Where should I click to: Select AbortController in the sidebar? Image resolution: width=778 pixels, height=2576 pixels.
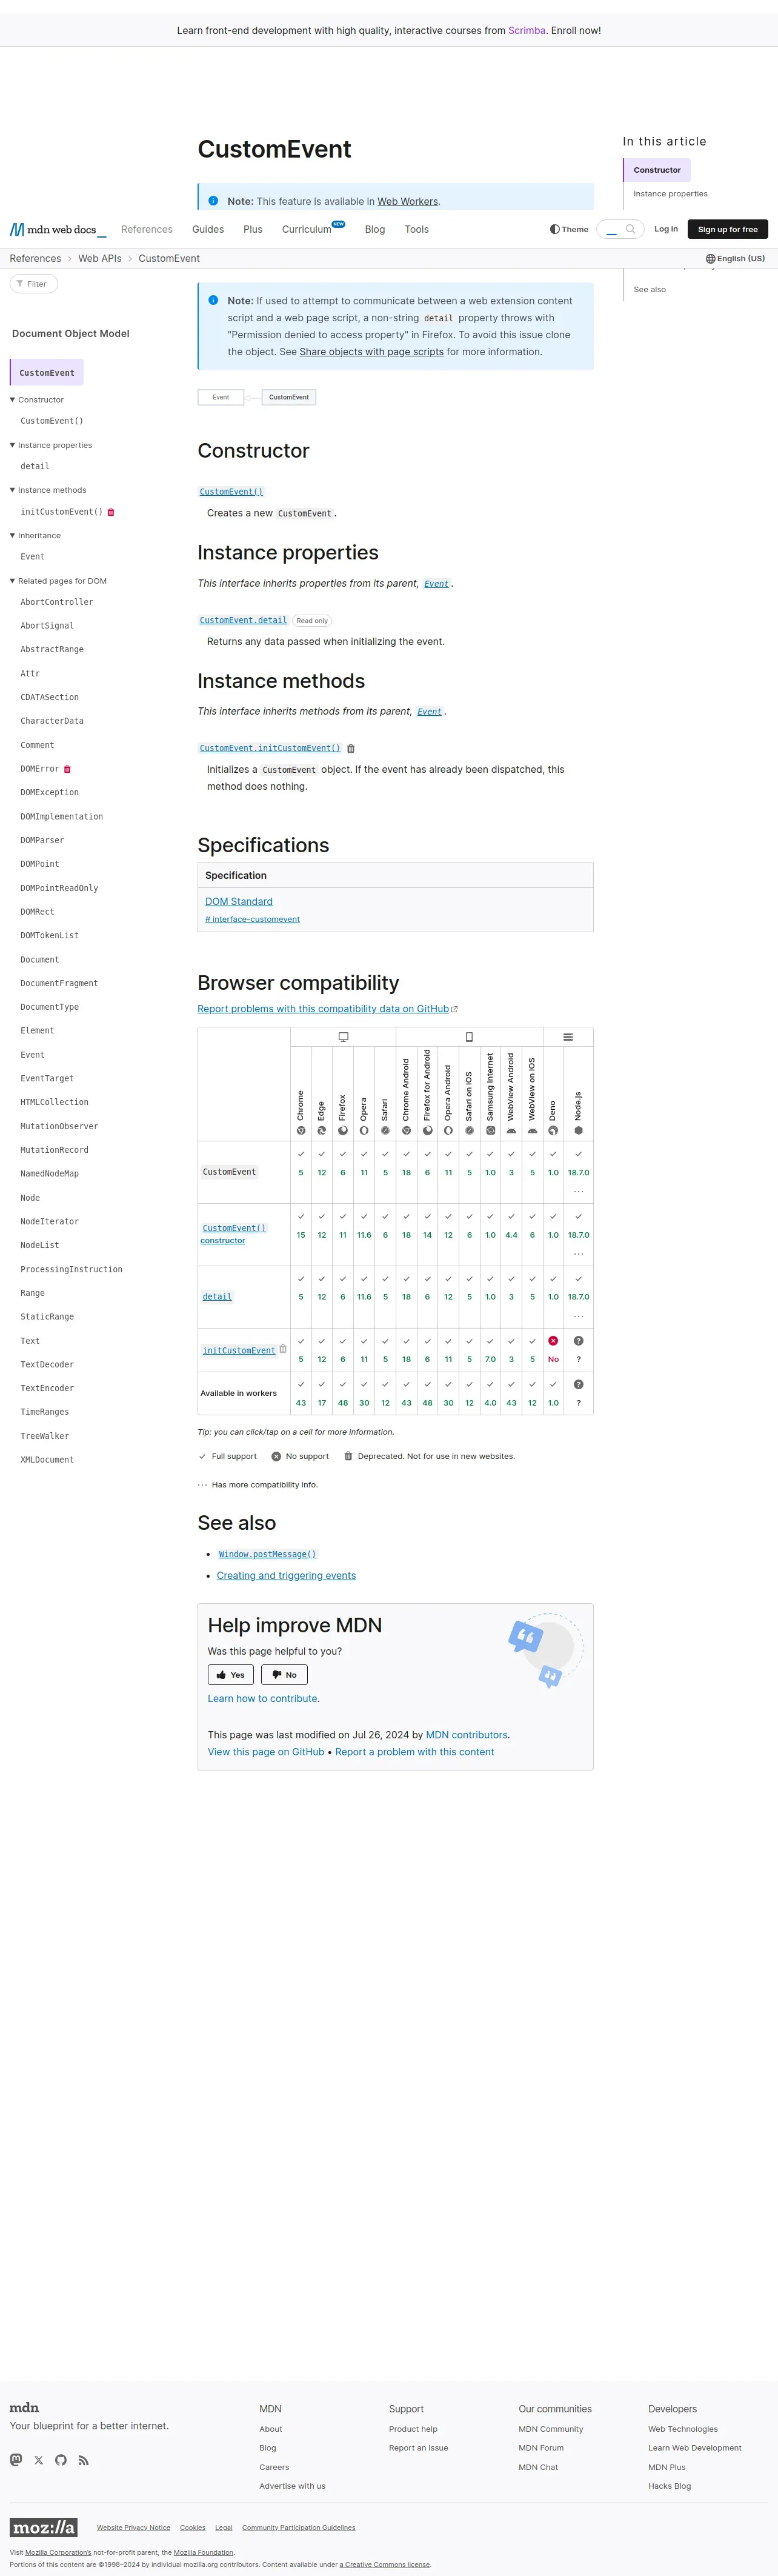[56, 602]
